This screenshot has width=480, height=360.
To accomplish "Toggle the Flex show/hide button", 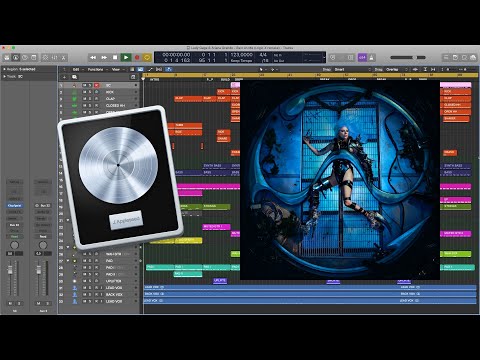I will tap(159, 69).
